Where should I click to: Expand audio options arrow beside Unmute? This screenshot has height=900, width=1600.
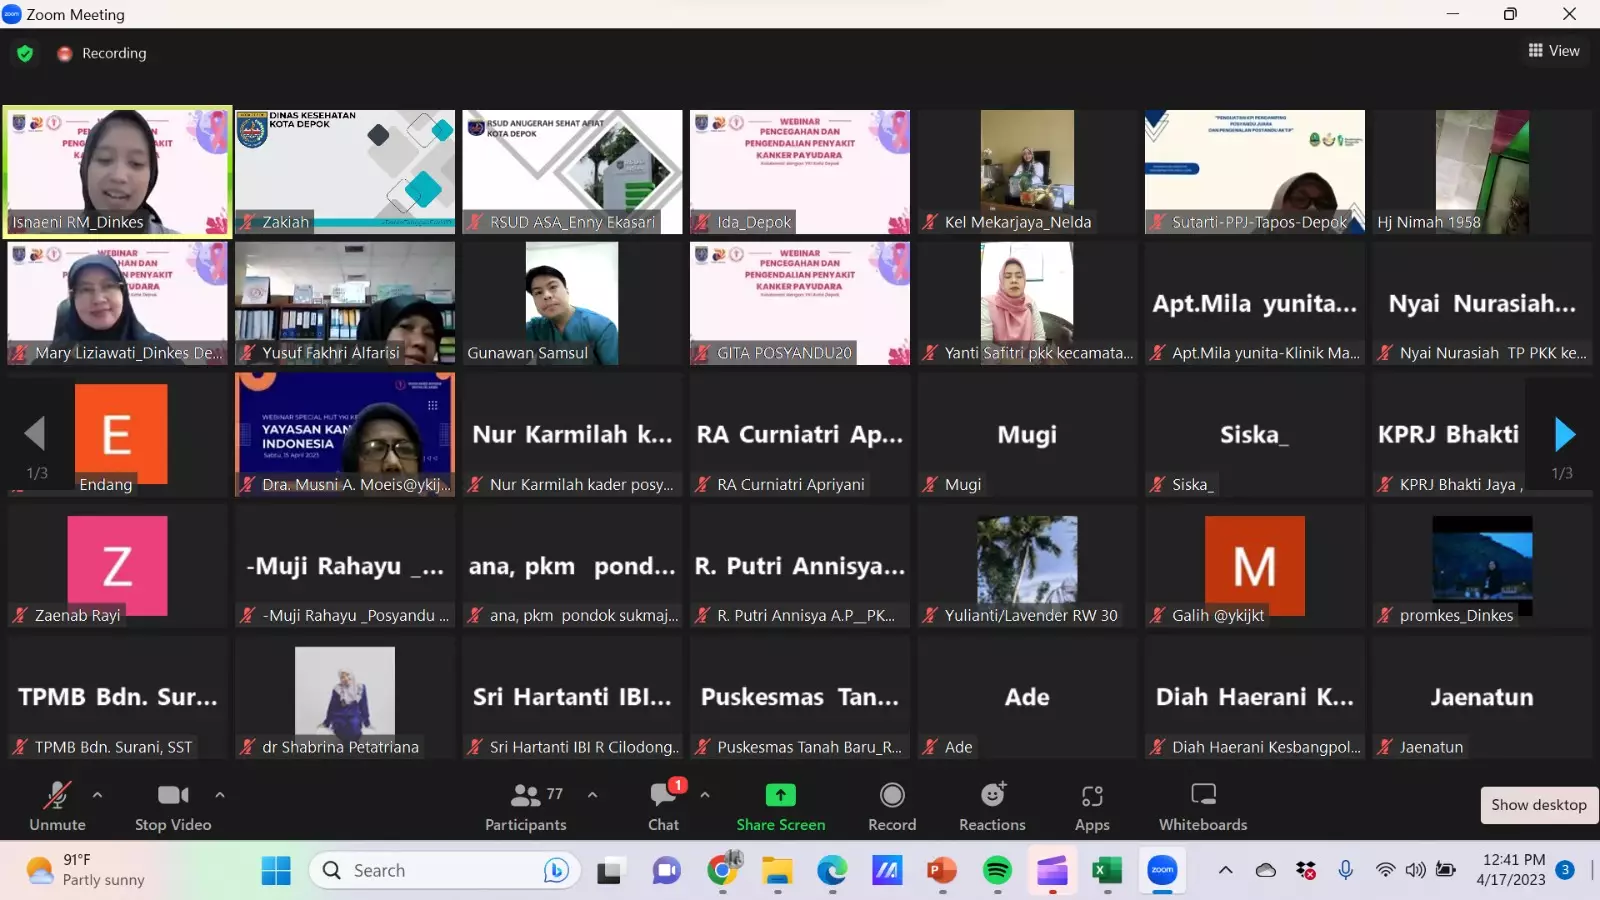[x=97, y=795]
